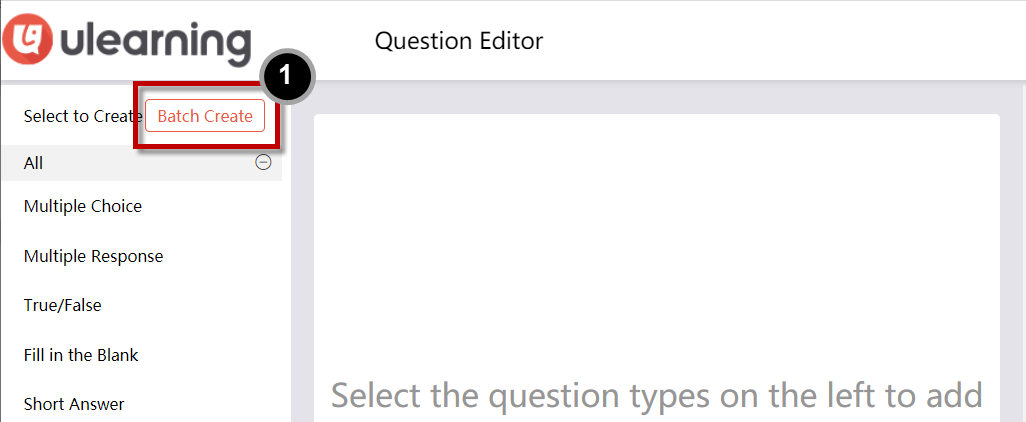
Task: Click the blank white editor canvas
Action: (x=657, y=242)
